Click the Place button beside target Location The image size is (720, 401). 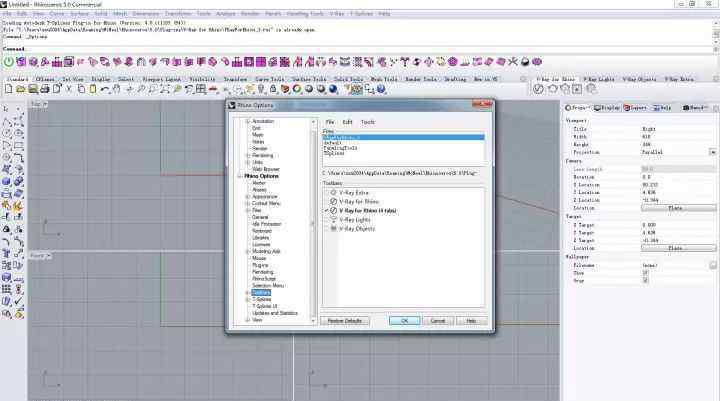click(678, 248)
